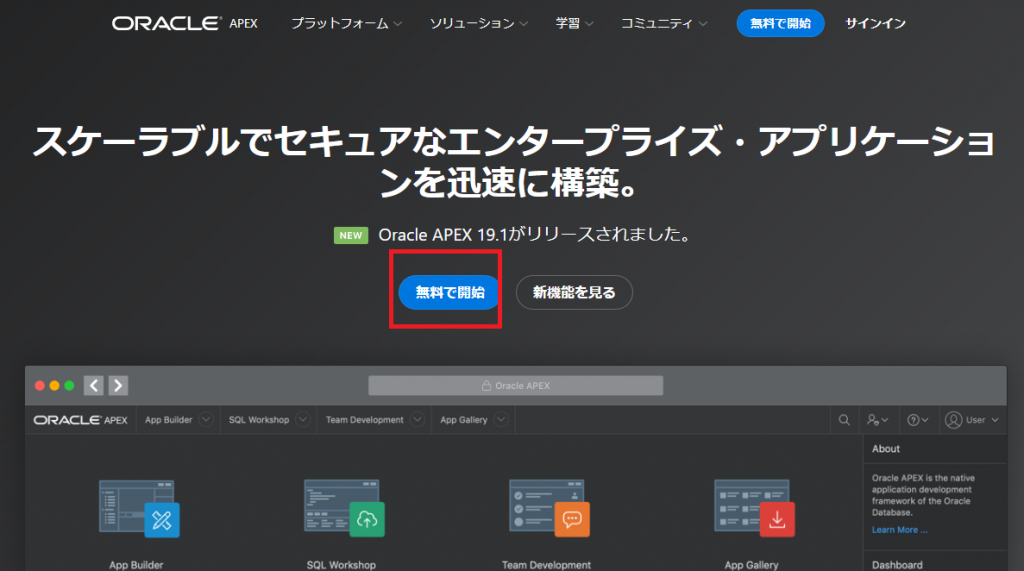Expand the コミュニティ menu
Viewport: 1024px width, 571px height.
tap(664, 24)
